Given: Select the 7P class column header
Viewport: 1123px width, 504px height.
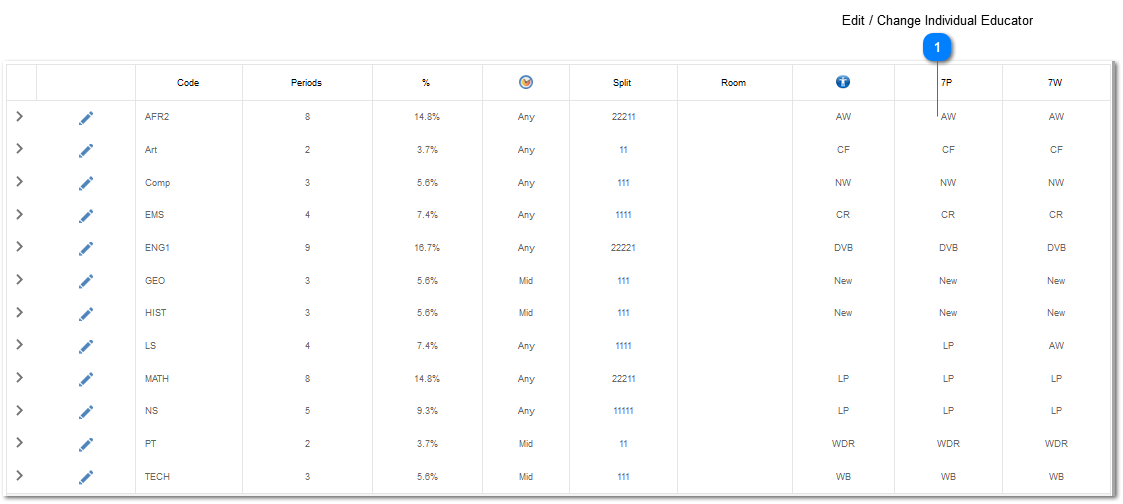Looking at the screenshot, I should [x=947, y=83].
